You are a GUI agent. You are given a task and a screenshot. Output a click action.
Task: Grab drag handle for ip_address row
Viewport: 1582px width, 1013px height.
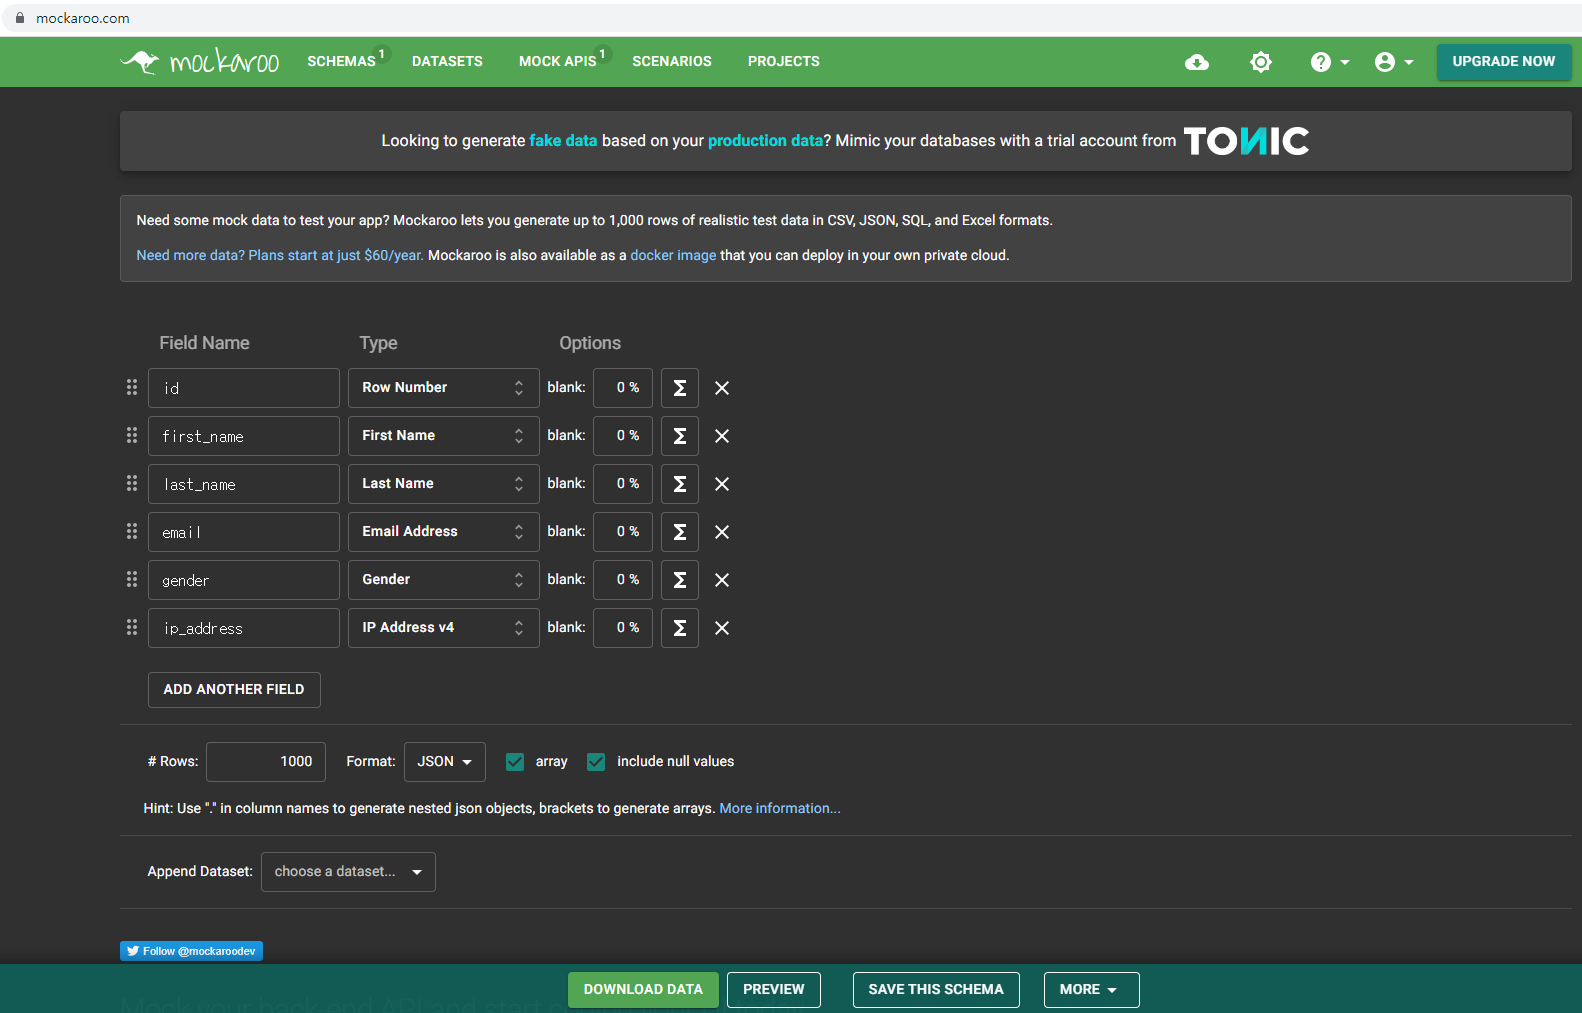[132, 627]
